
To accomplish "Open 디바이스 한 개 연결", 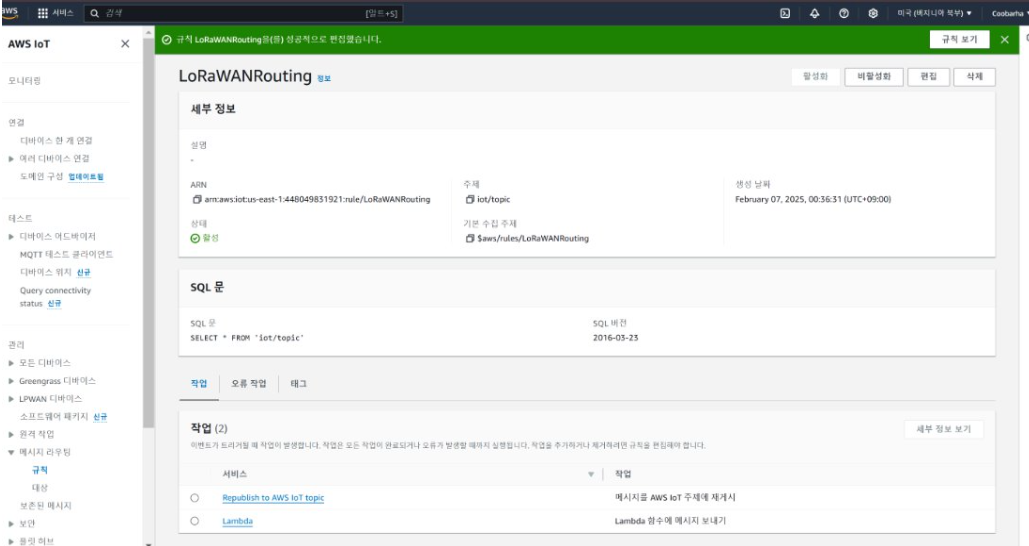I will pos(56,141).
